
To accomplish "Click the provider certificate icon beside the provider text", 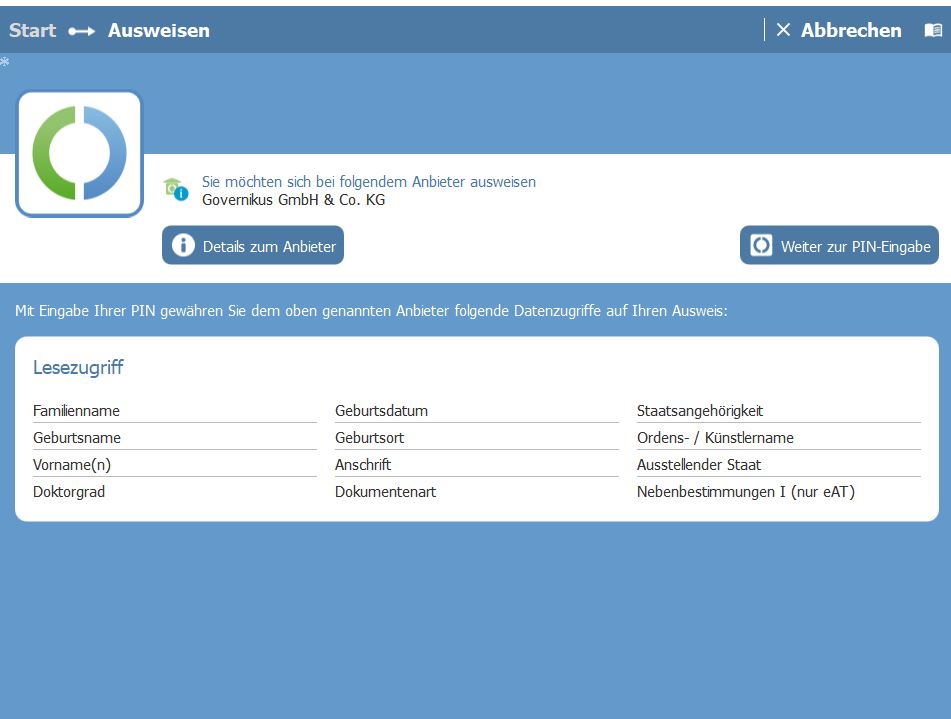I will 176,189.
